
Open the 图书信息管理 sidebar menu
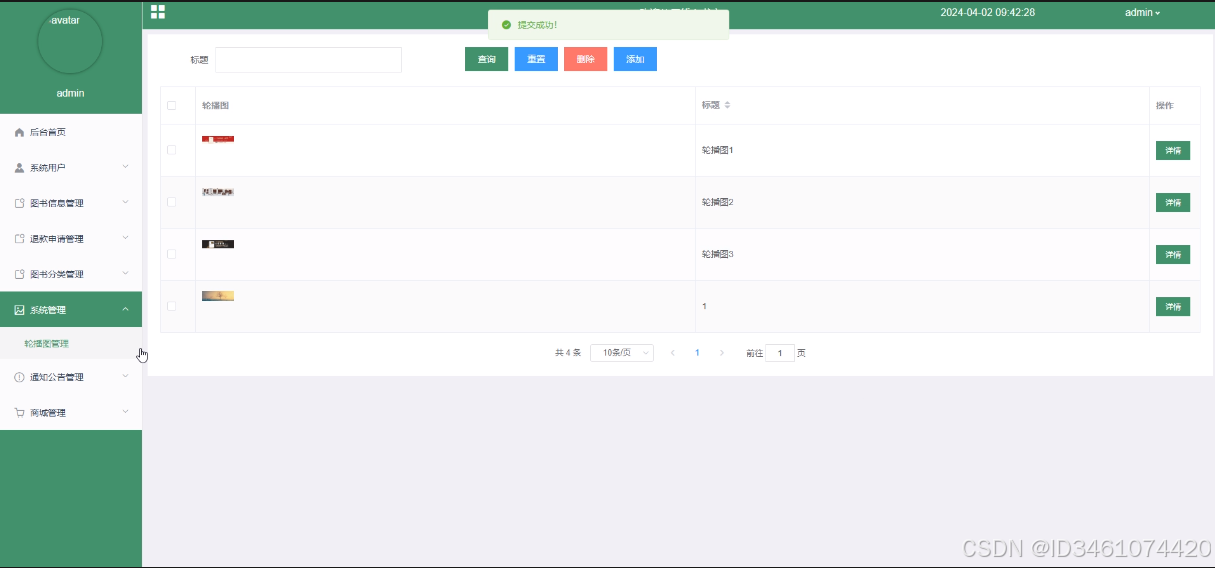[x=71, y=203]
